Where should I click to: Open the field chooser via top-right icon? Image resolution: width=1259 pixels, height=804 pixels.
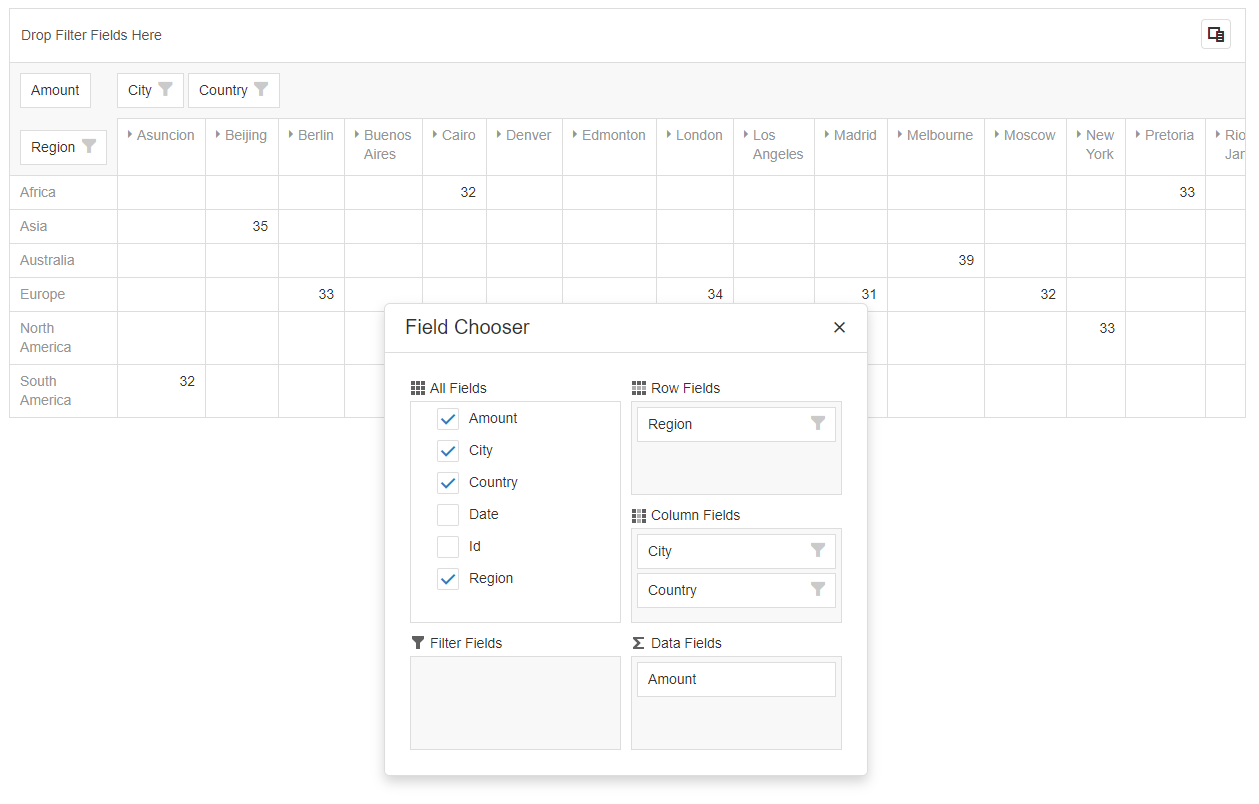coord(1216,33)
